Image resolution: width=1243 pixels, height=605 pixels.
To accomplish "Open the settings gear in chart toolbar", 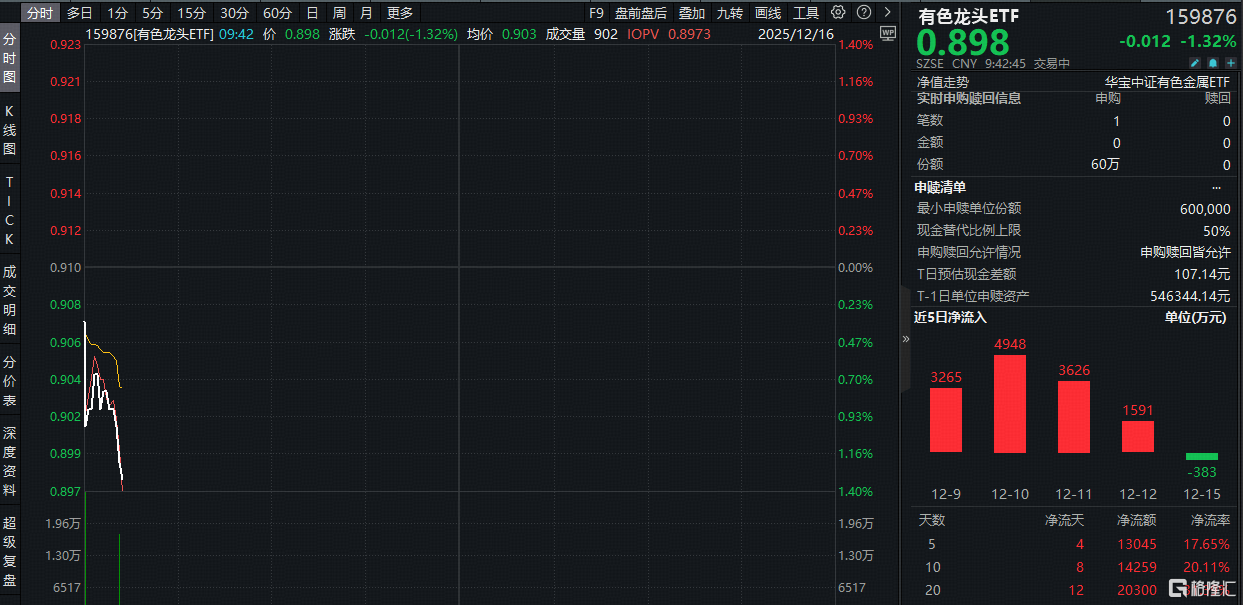I will pyautogui.click(x=838, y=13).
